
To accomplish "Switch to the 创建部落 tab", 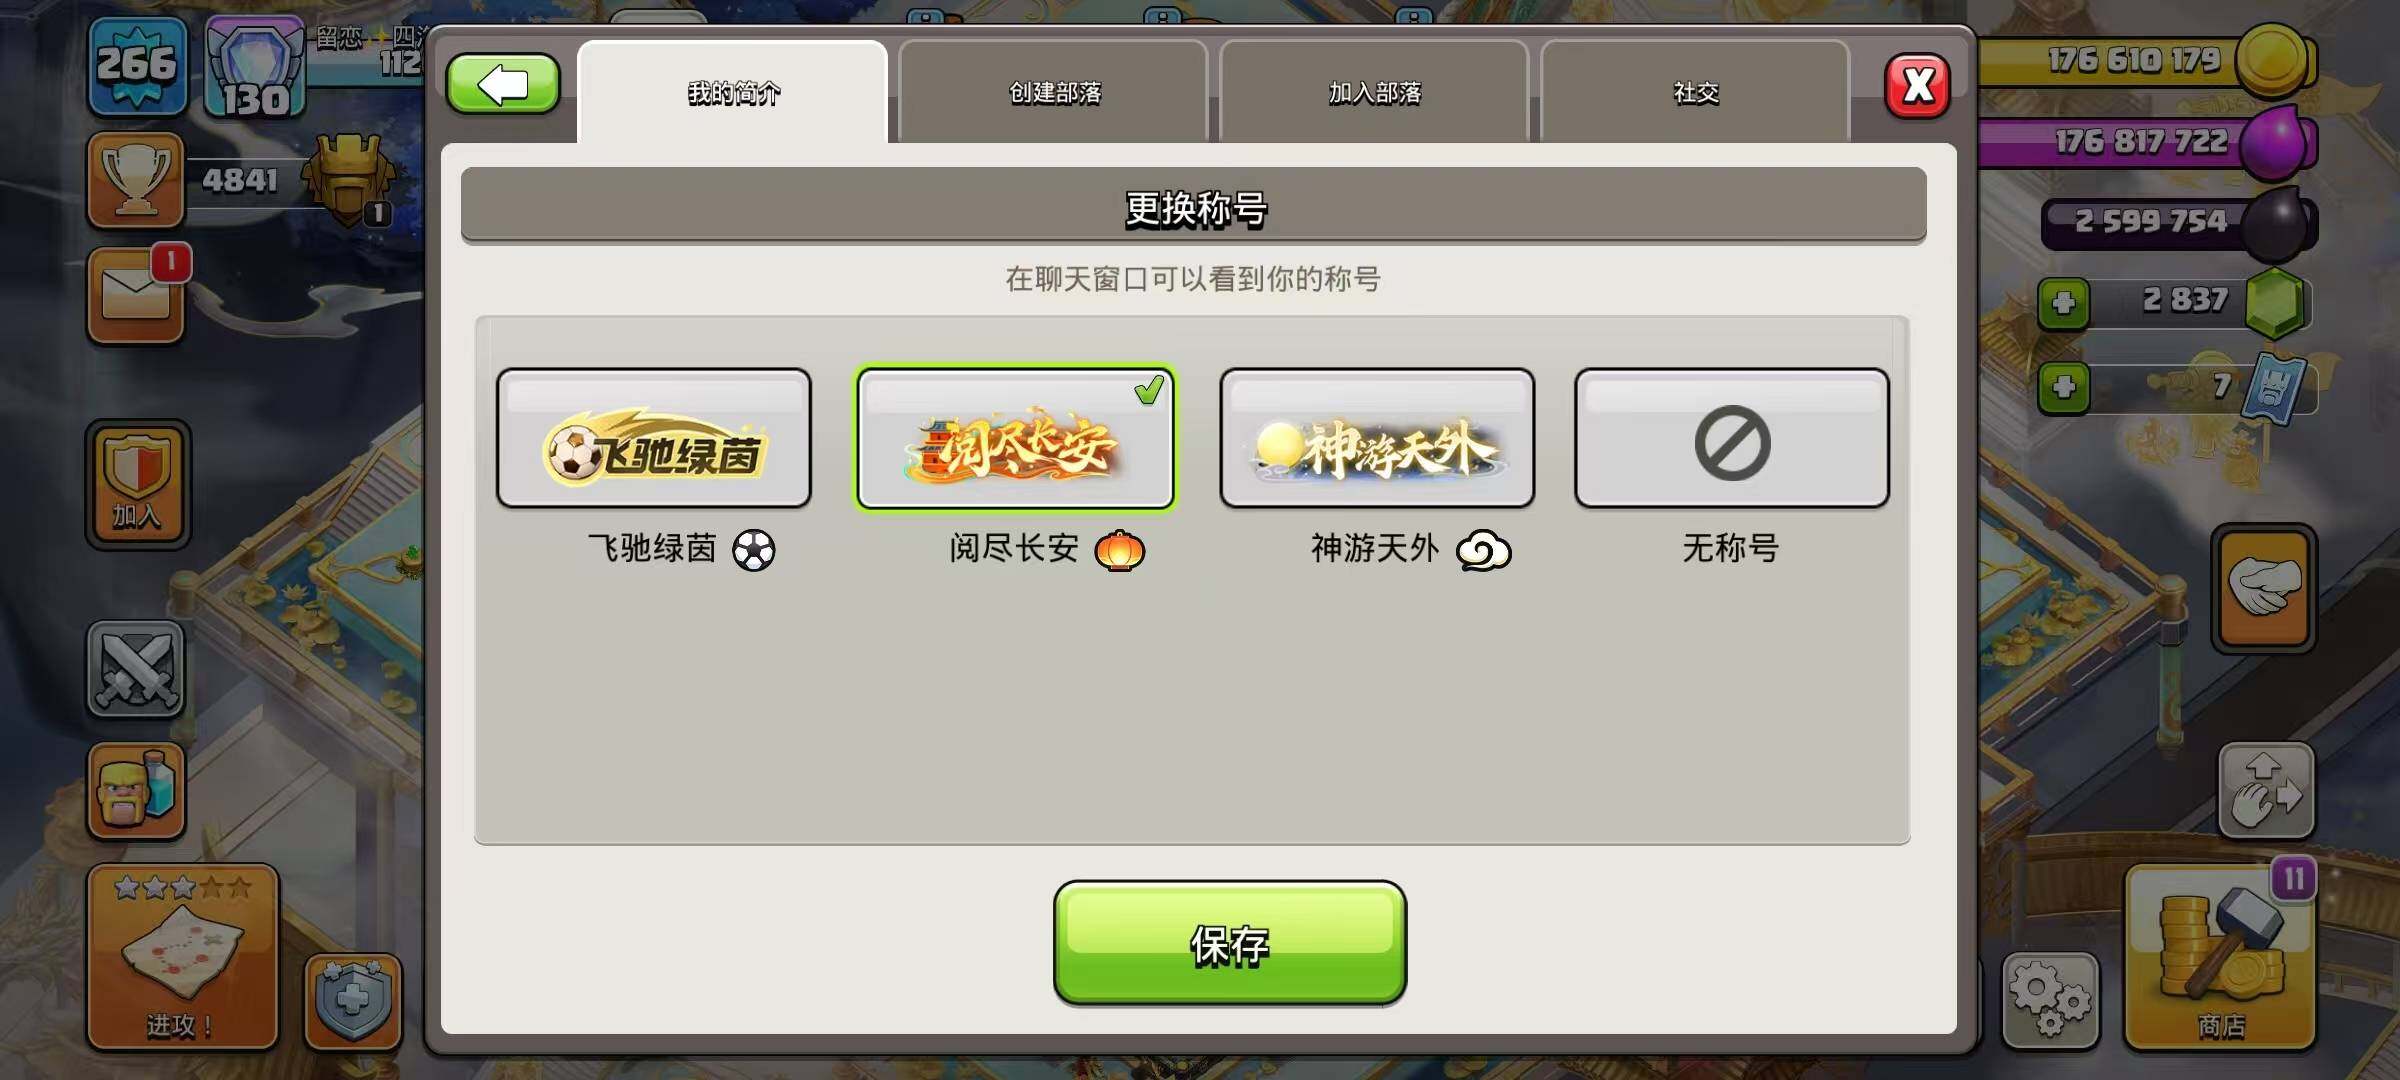I will 1054,92.
